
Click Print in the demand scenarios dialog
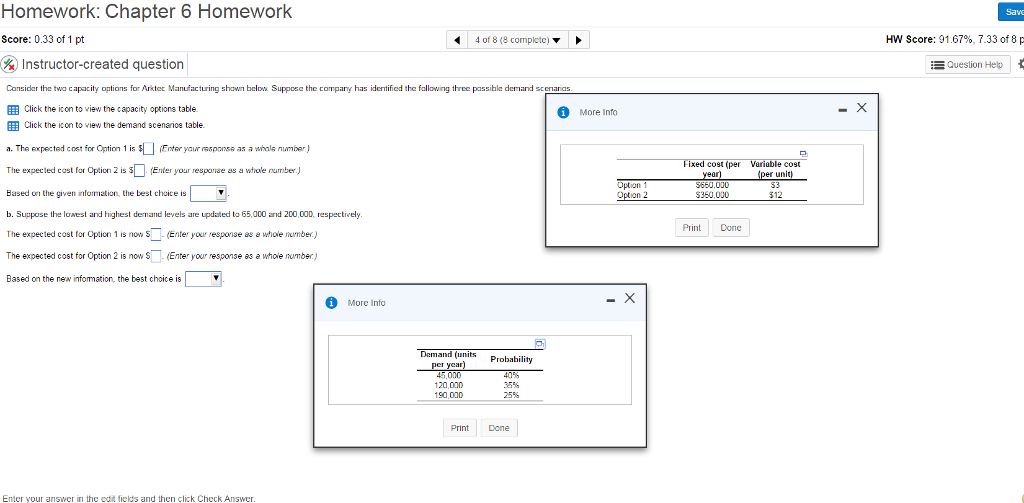(x=459, y=428)
